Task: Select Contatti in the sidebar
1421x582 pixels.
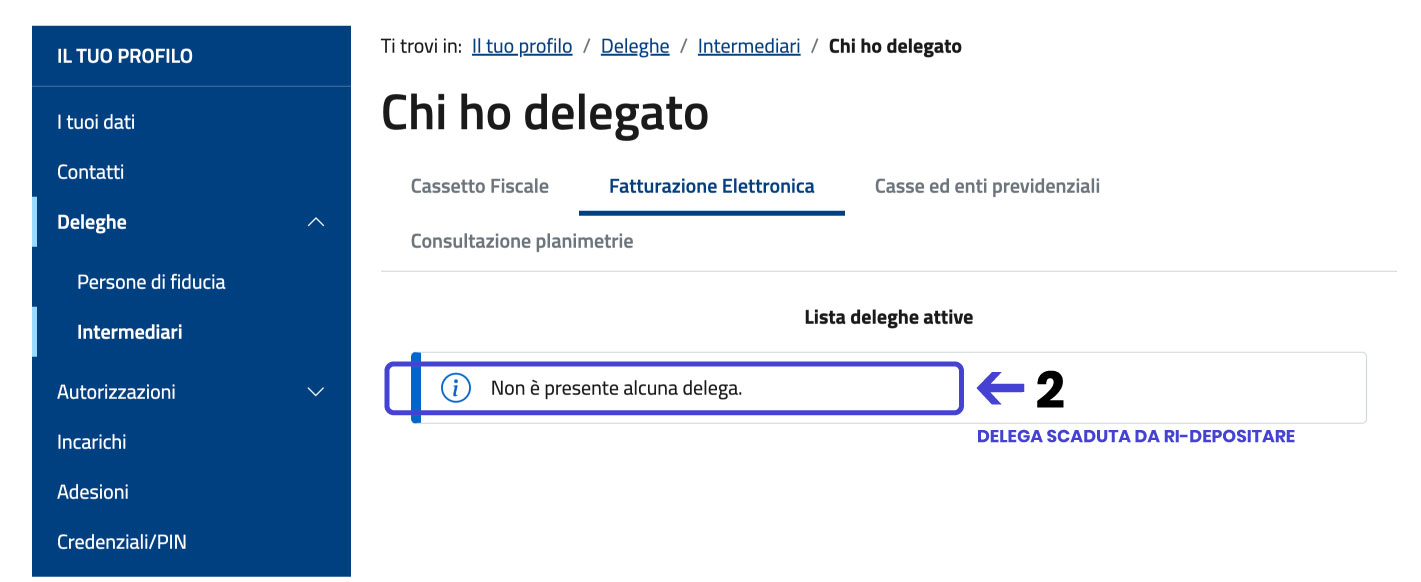Action: pyautogui.click(x=91, y=172)
